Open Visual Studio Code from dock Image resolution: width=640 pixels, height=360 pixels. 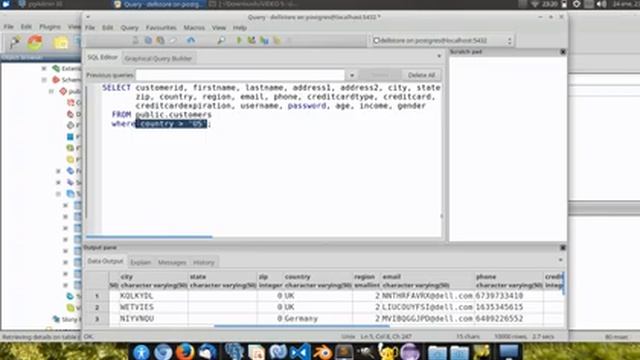click(x=300, y=351)
